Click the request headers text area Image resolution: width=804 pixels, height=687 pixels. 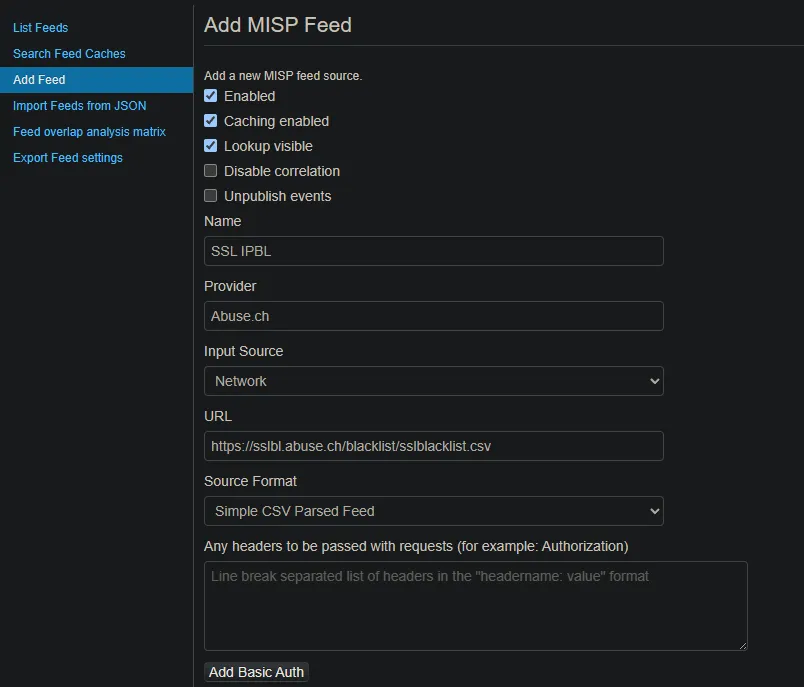click(475, 606)
